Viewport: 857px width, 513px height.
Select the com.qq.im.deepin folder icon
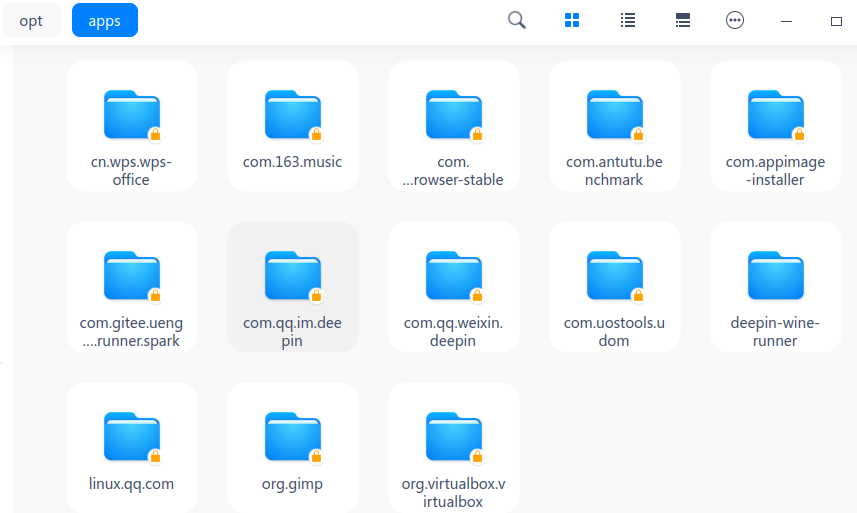click(293, 276)
